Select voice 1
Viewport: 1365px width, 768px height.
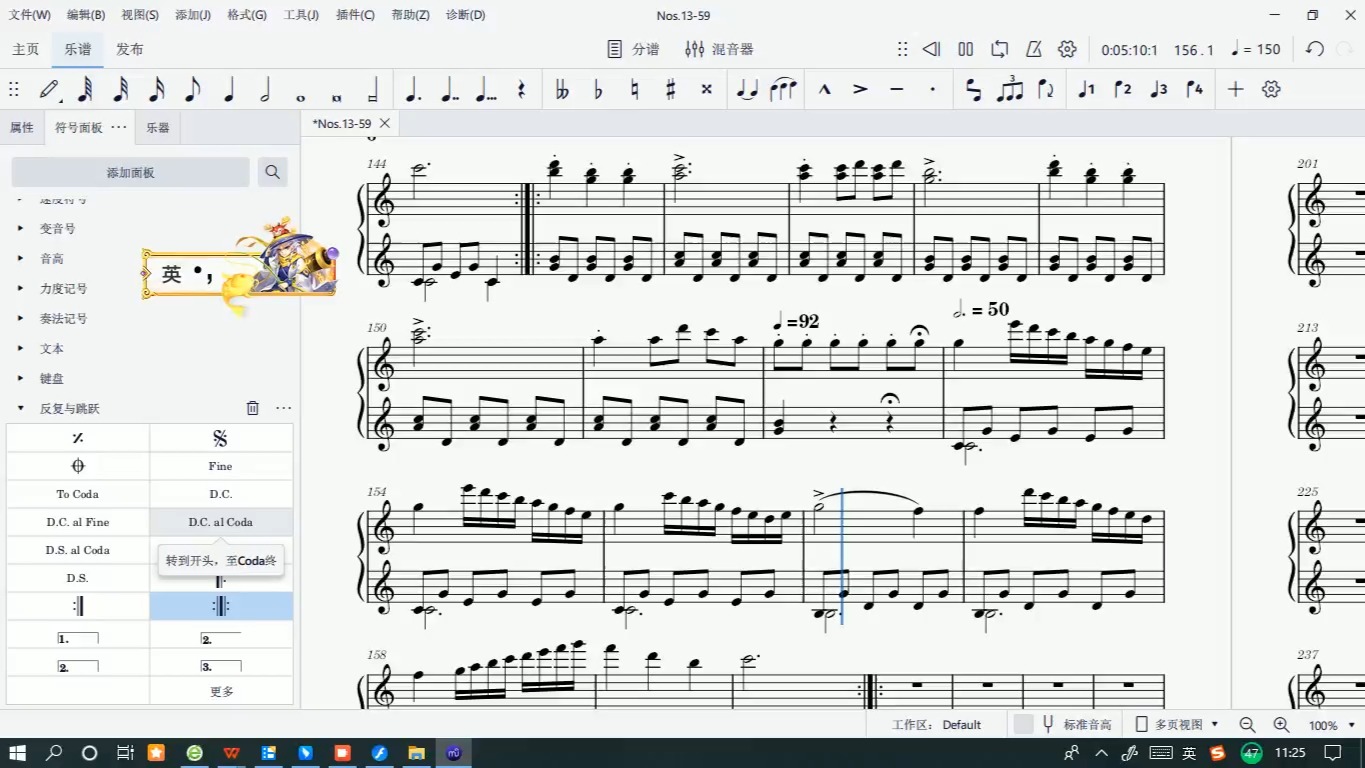tap(1086, 89)
